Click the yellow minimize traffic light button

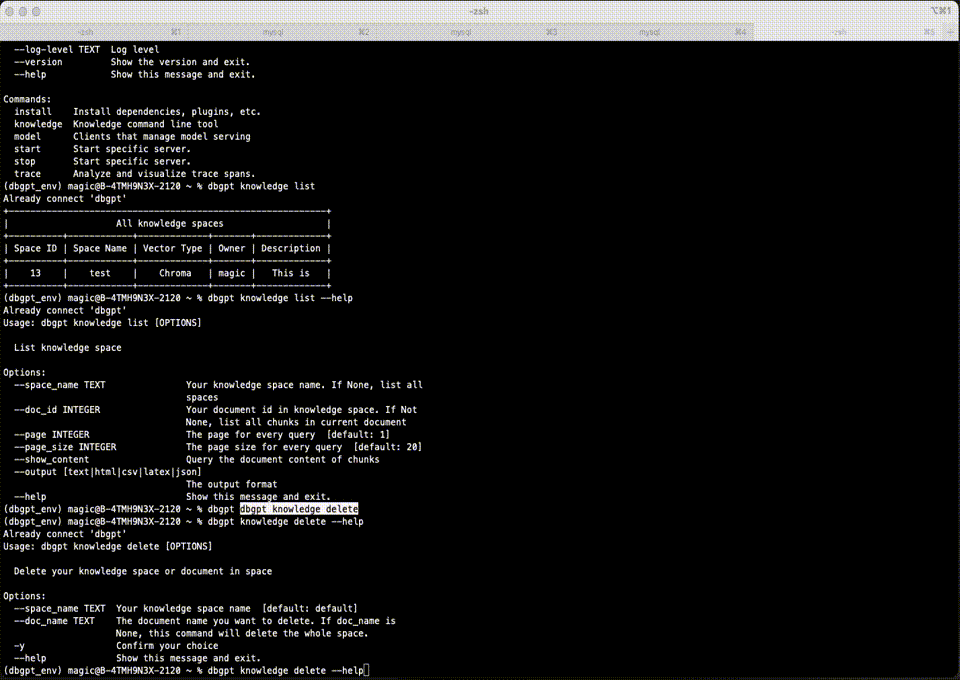[24, 11]
